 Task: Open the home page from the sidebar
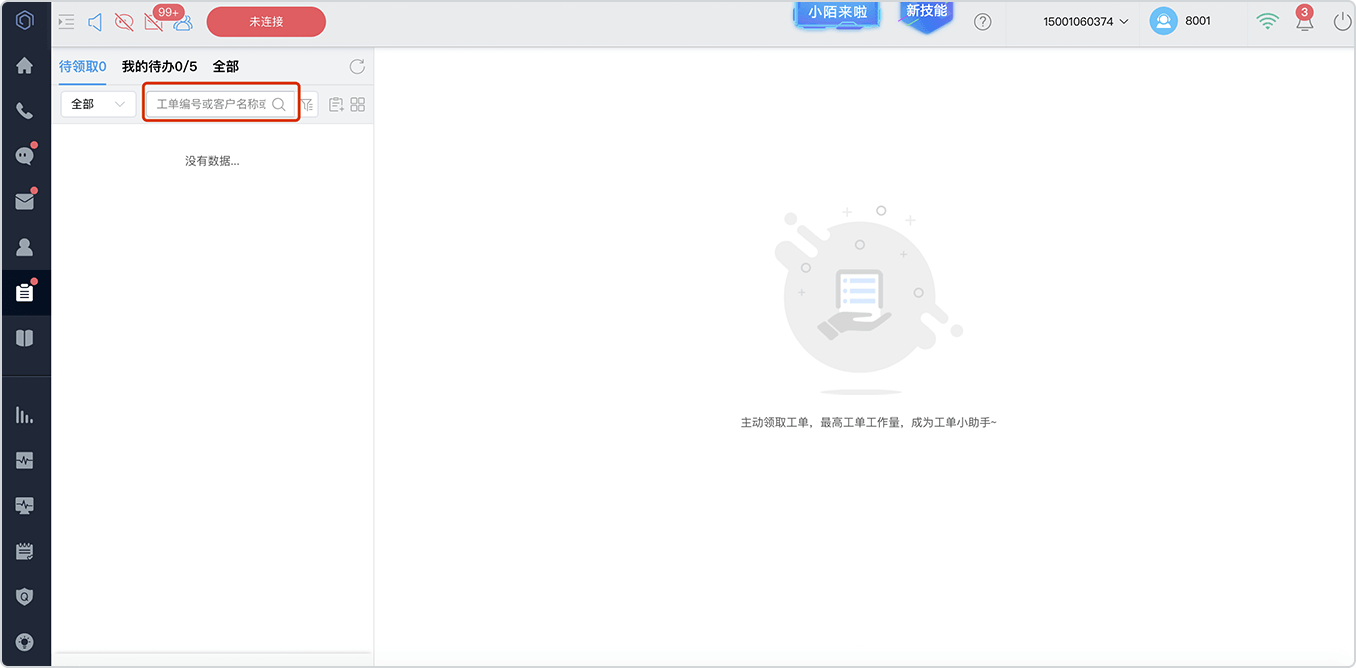click(25, 66)
